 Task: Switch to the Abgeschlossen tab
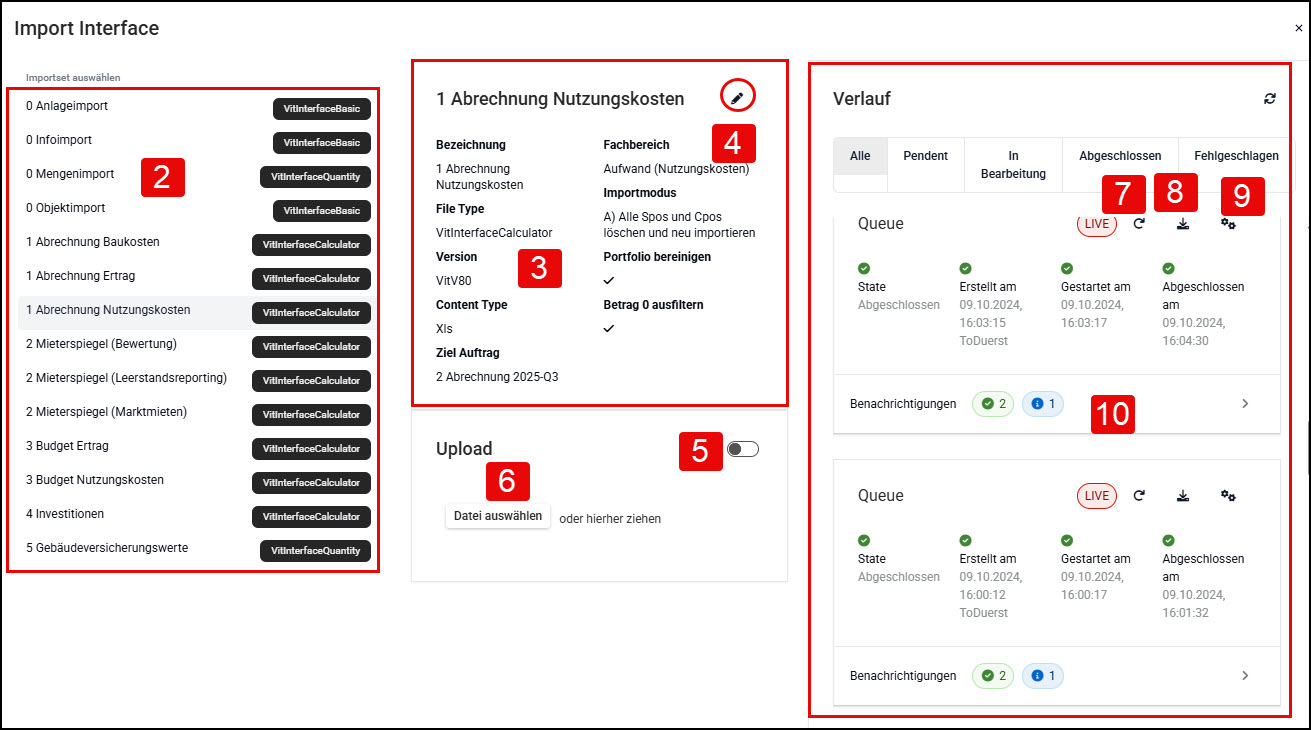(1120, 156)
